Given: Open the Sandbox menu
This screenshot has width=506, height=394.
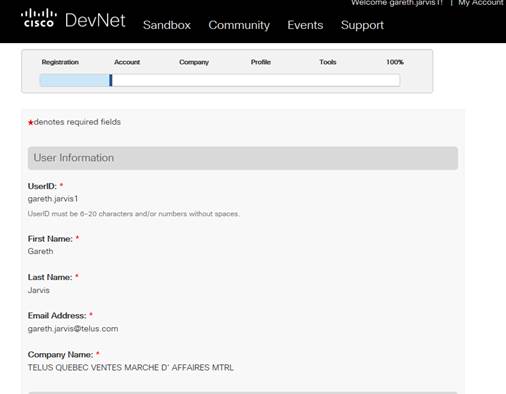Looking at the screenshot, I should tap(167, 25).
